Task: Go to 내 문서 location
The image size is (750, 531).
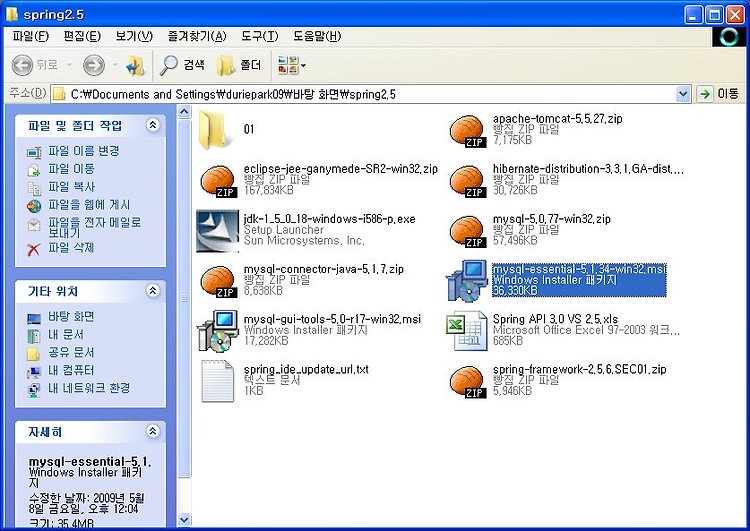Action: coord(66,334)
